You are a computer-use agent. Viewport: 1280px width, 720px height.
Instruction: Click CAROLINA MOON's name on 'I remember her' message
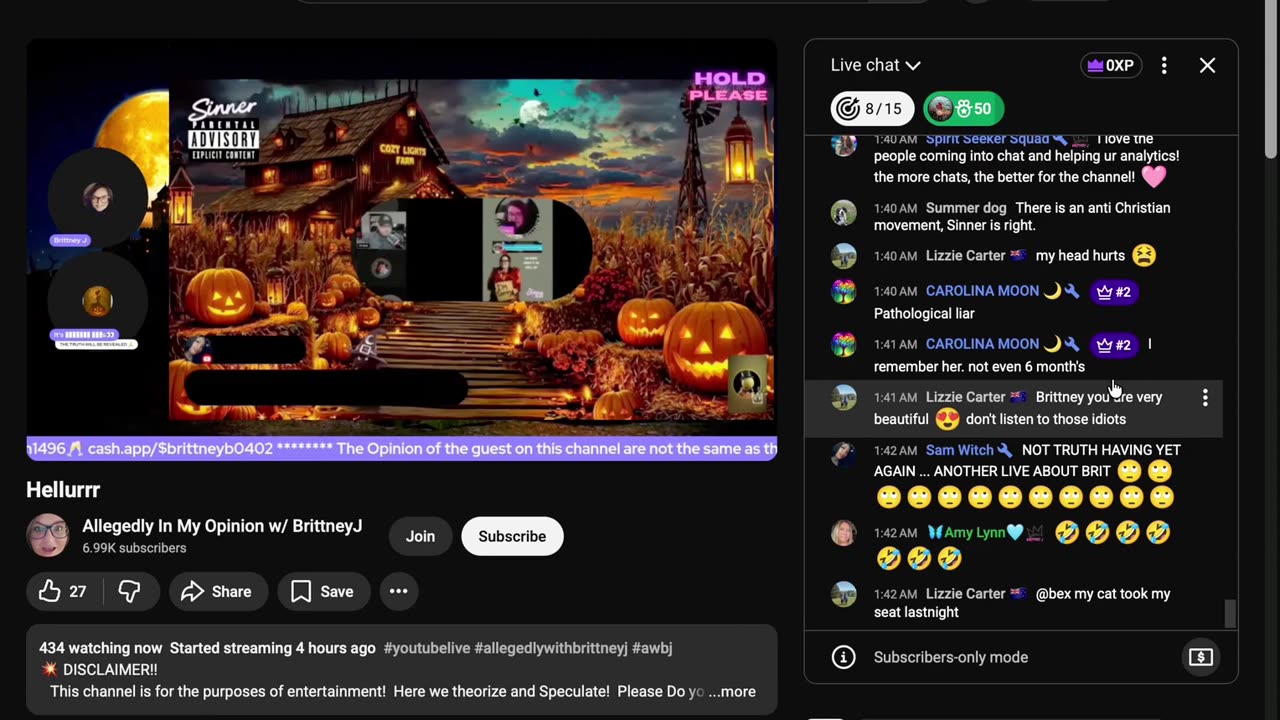tap(982, 344)
